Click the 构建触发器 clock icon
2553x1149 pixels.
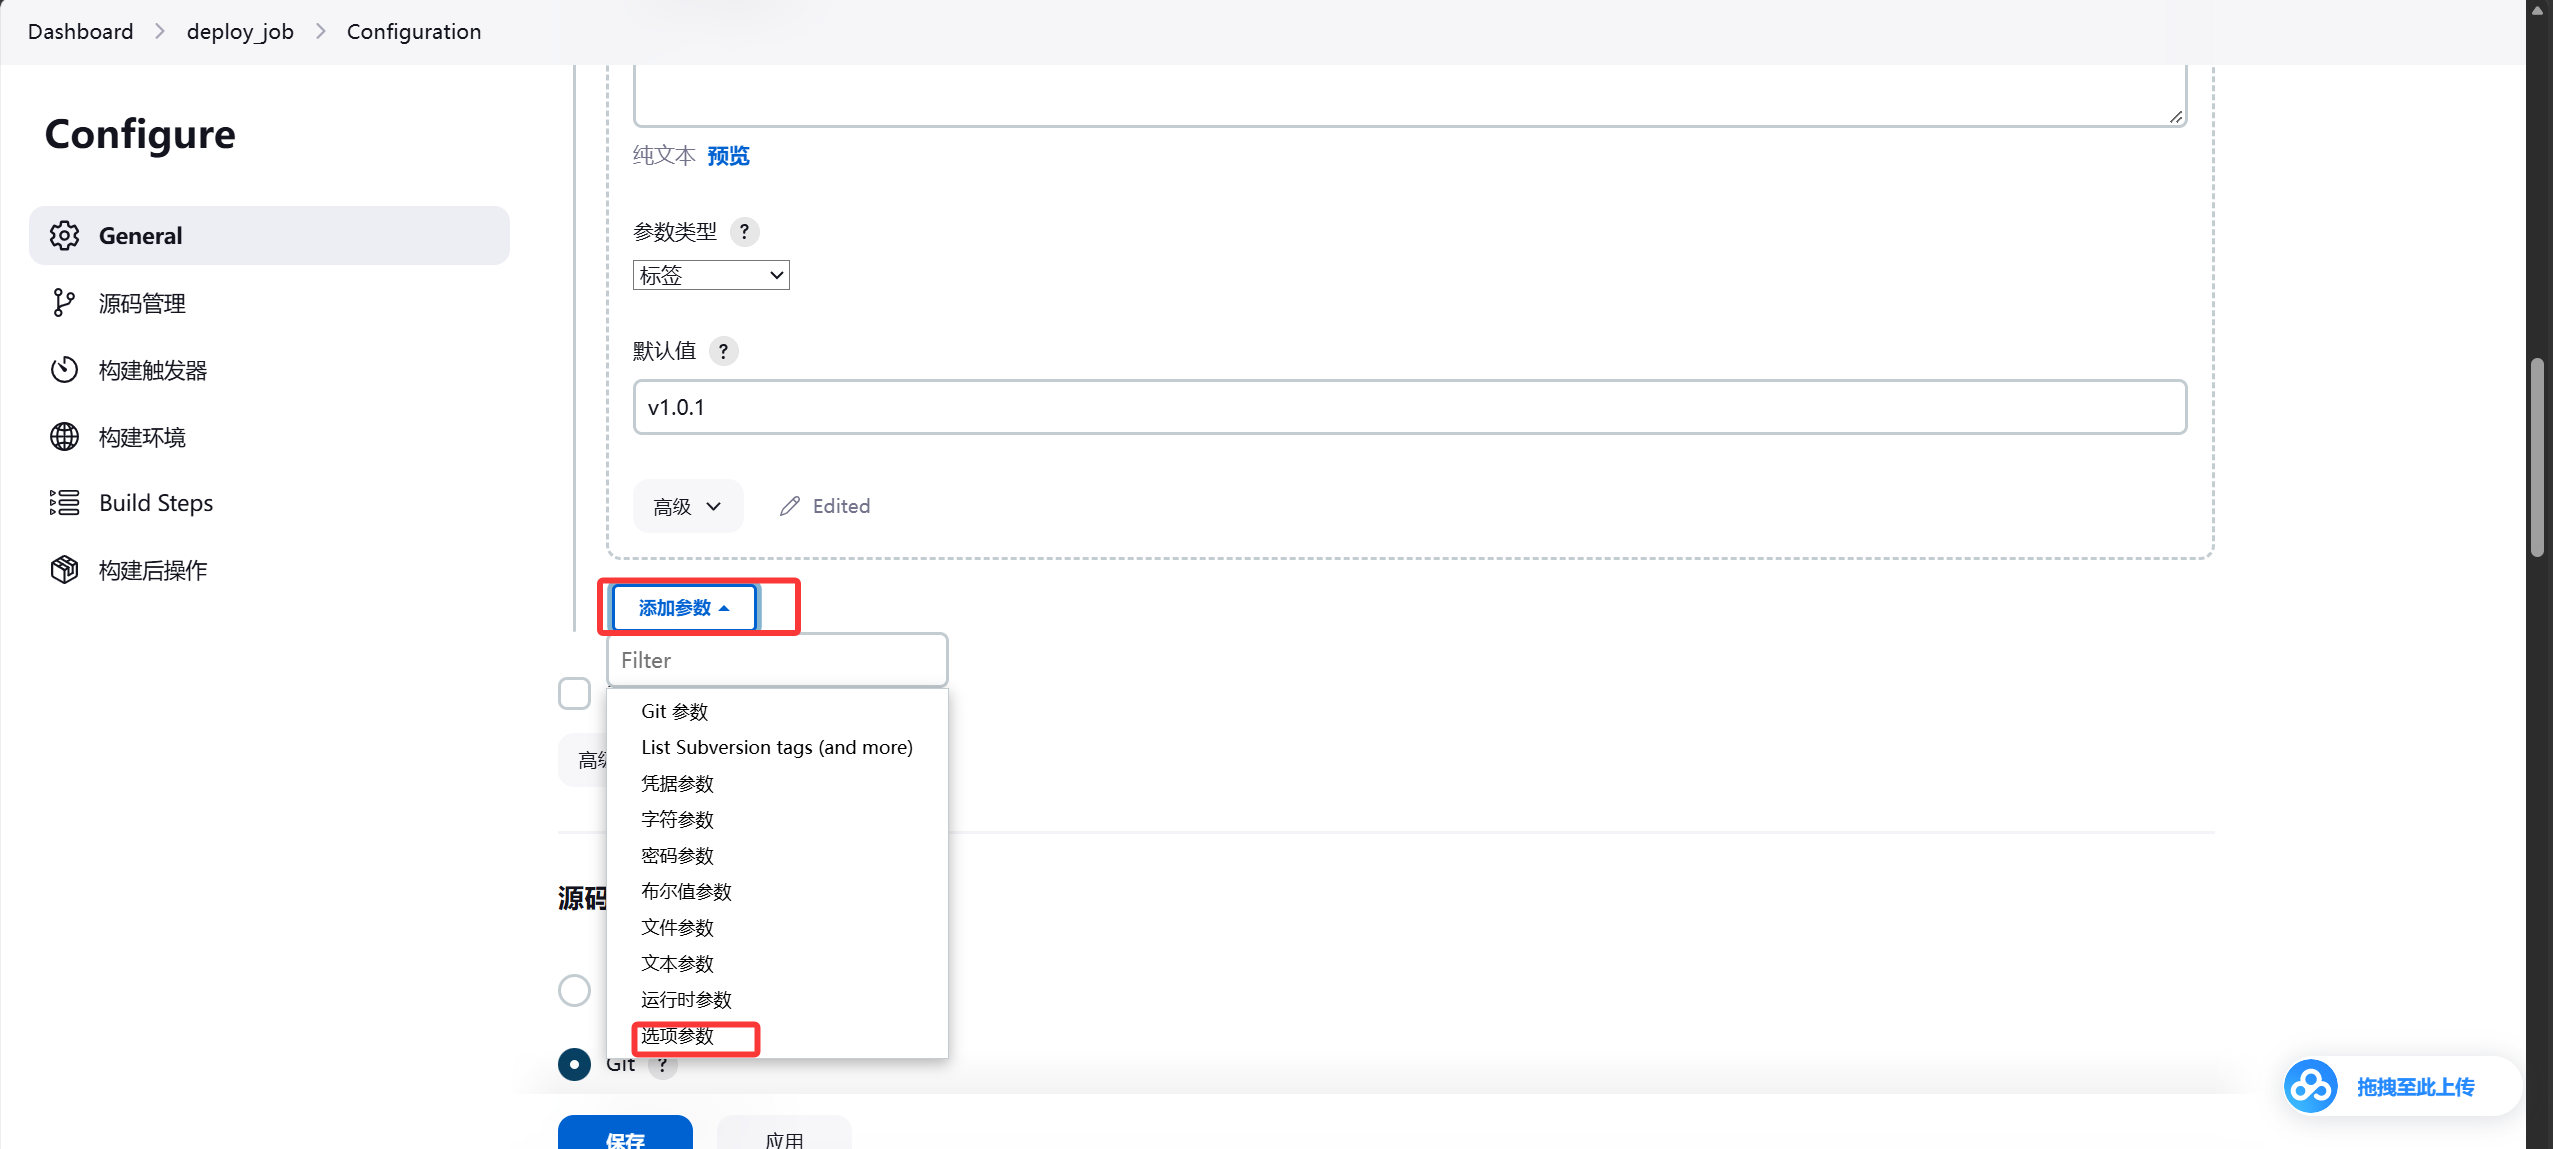click(64, 370)
